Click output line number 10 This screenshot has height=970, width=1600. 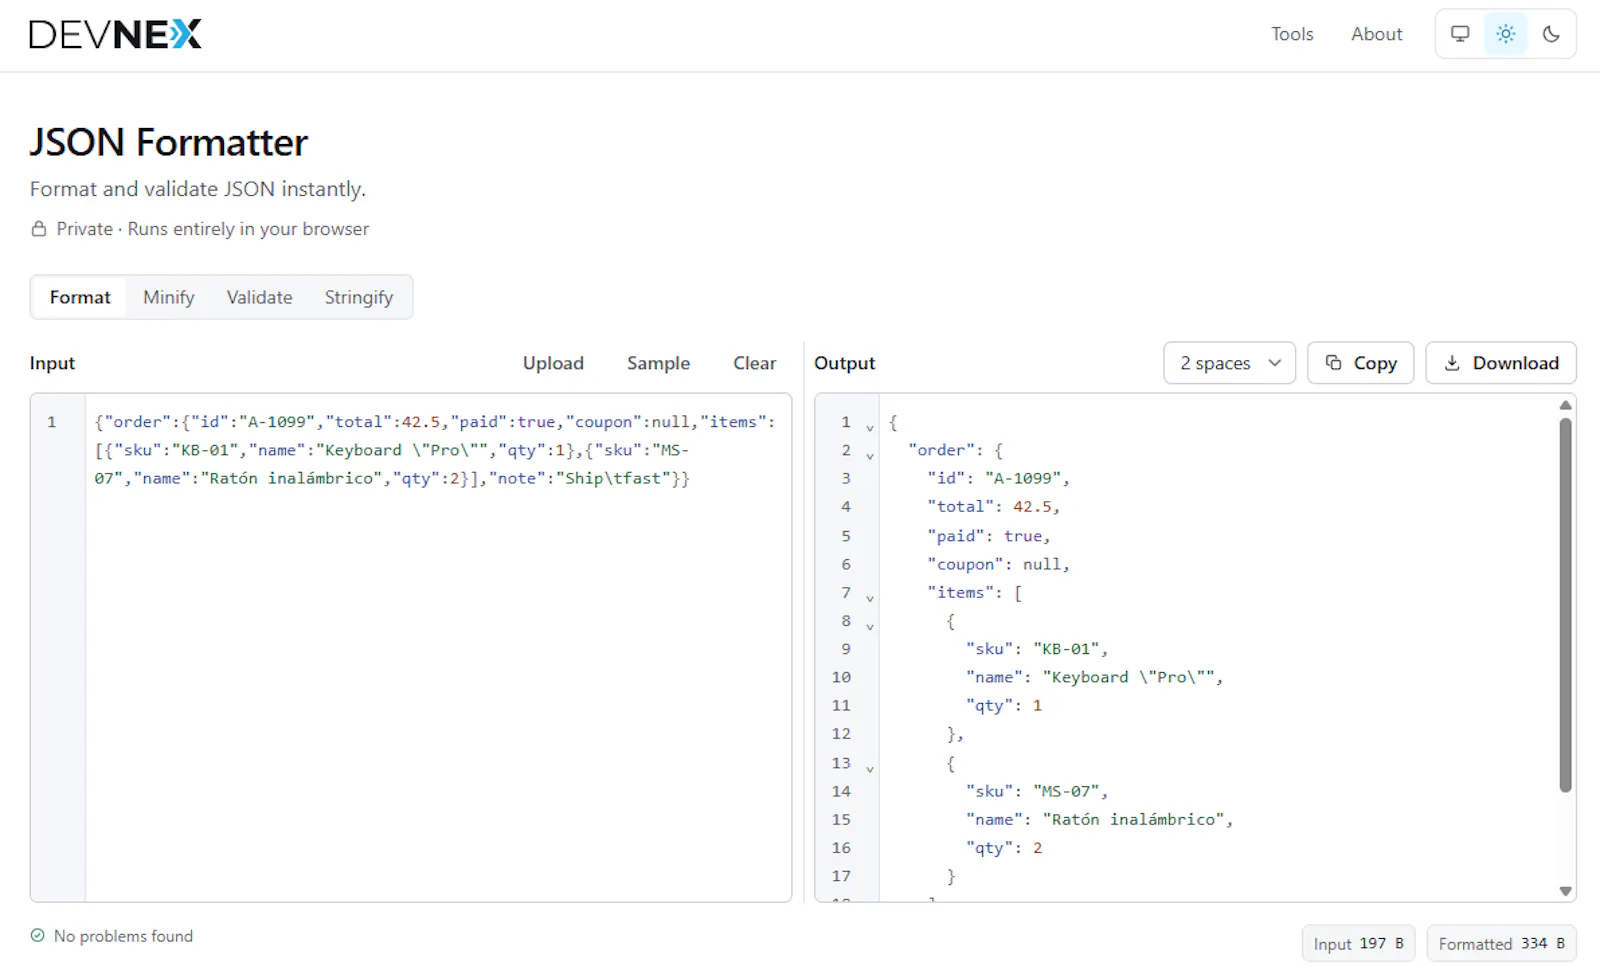click(841, 677)
